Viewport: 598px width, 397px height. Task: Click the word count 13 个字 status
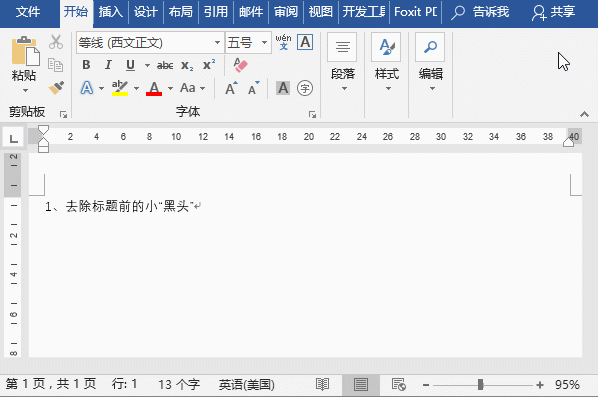179,384
